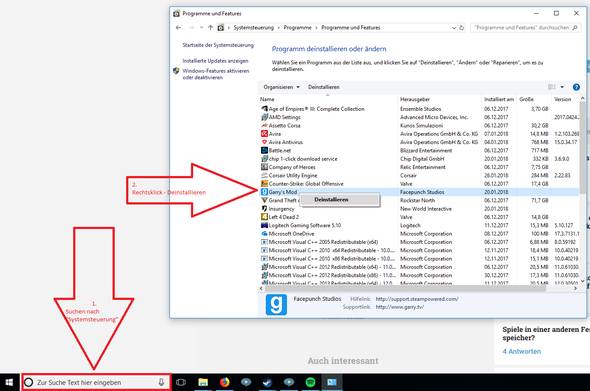Image resolution: width=590 pixels, height=391 pixels.
Task: Open help with the blue question icon
Action: pyautogui.click(x=576, y=87)
